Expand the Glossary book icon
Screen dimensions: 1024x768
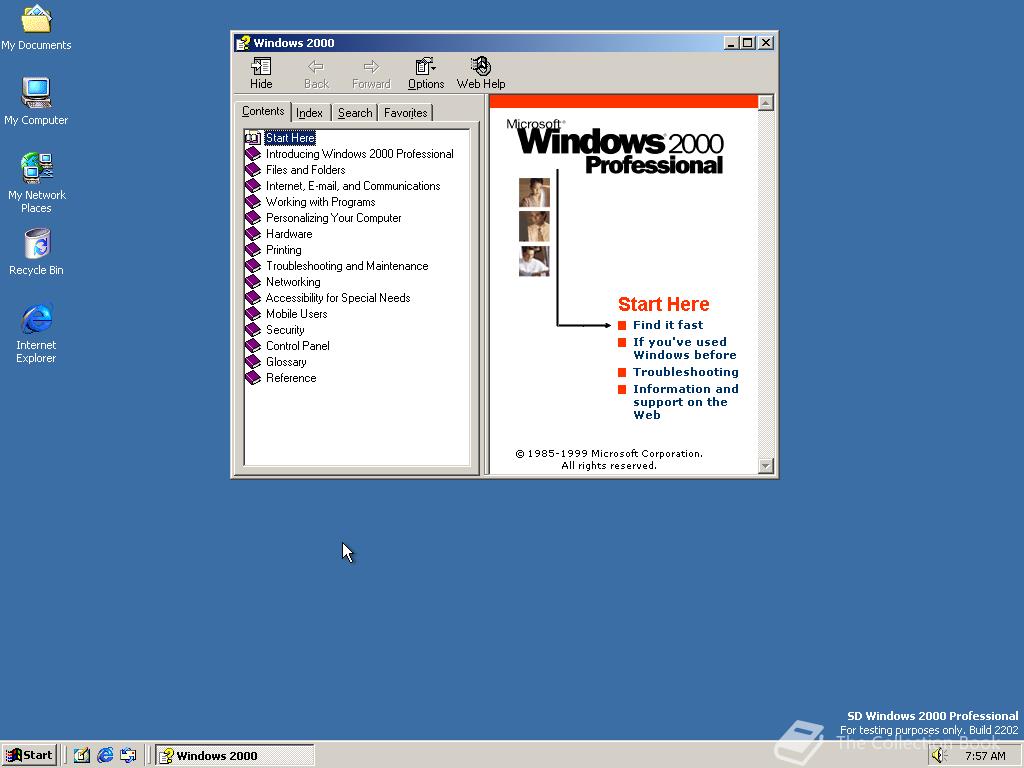click(x=253, y=362)
